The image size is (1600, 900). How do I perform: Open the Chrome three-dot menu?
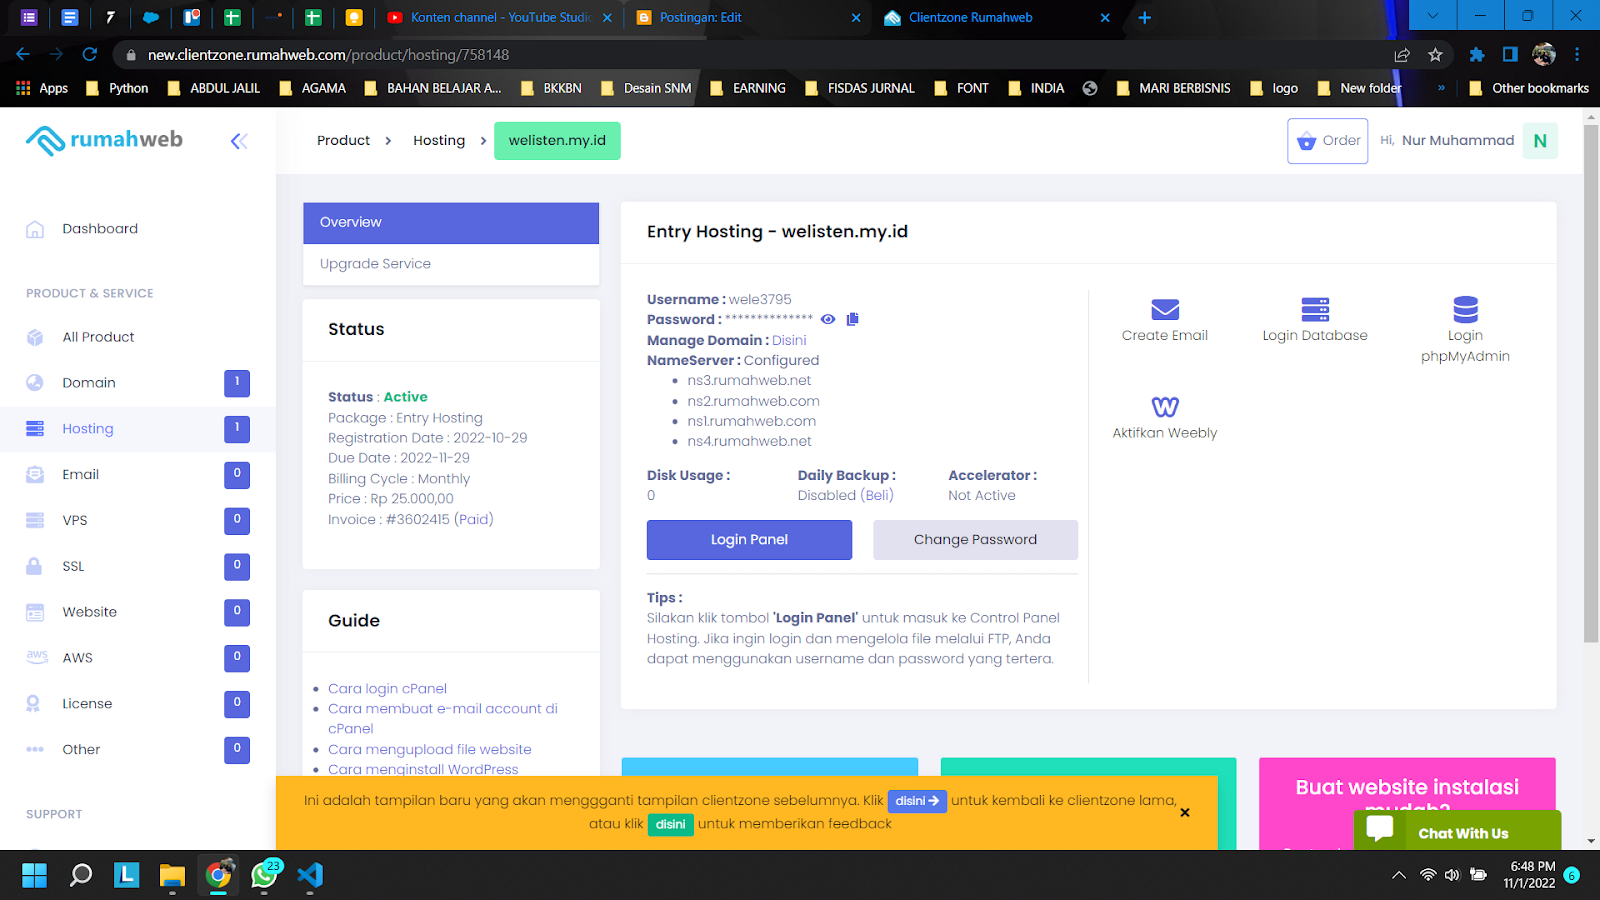click(x=1577, y=55)
